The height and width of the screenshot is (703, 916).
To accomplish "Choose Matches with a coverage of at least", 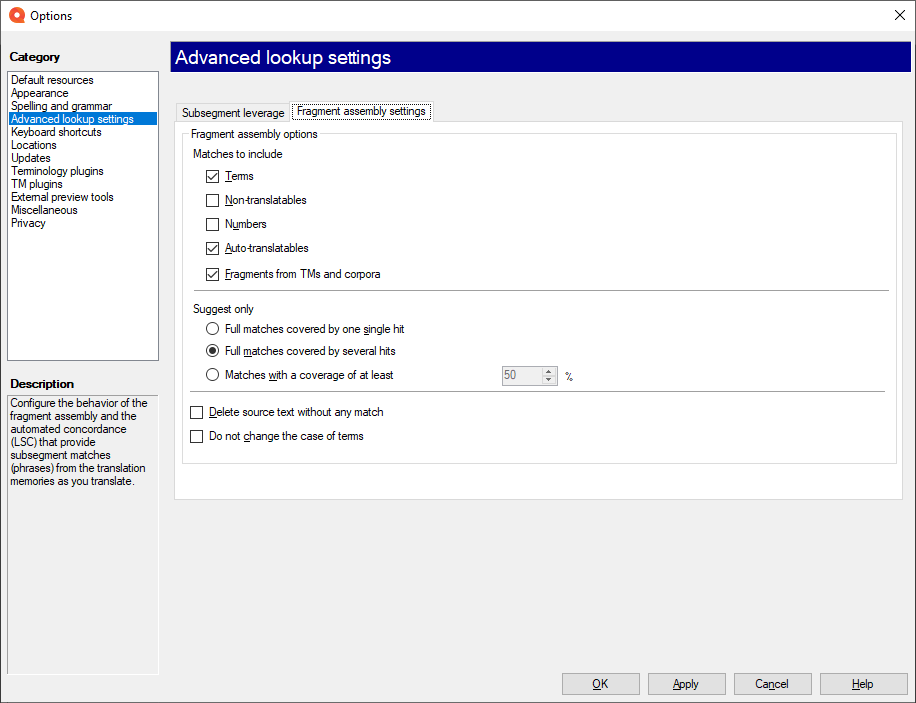I will 212,375.
